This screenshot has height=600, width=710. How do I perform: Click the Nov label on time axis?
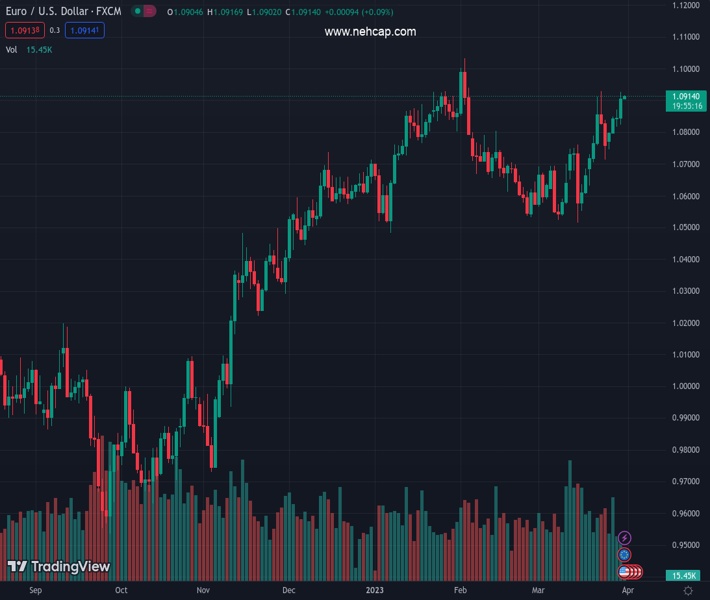(x=203, y=591)
